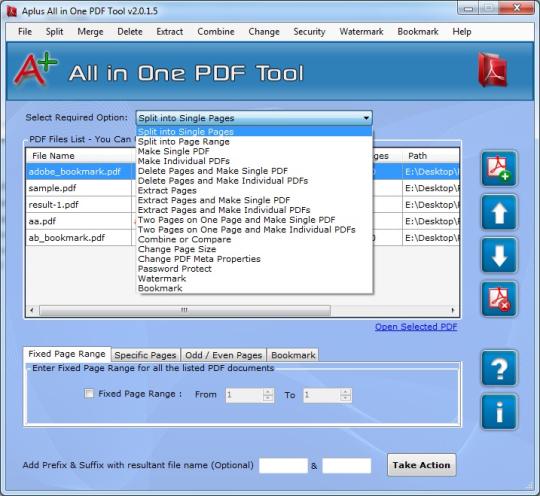Screen dimensions: 540x496
Task: Click scroll right arrow of file list
Action: coord(453,310)
